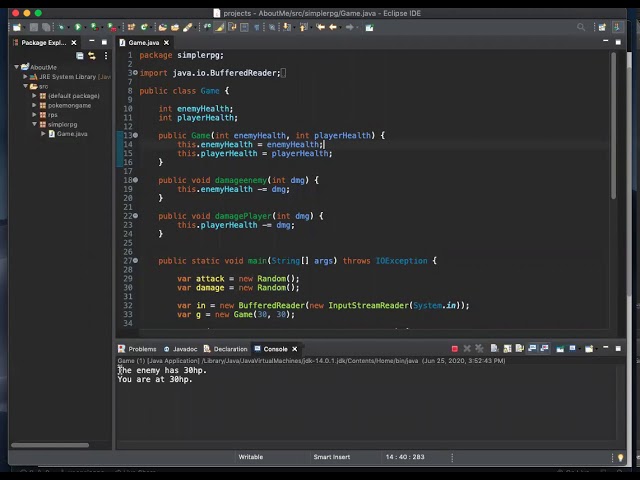Collapse the AboutMe project node

(x=17, y=67)
